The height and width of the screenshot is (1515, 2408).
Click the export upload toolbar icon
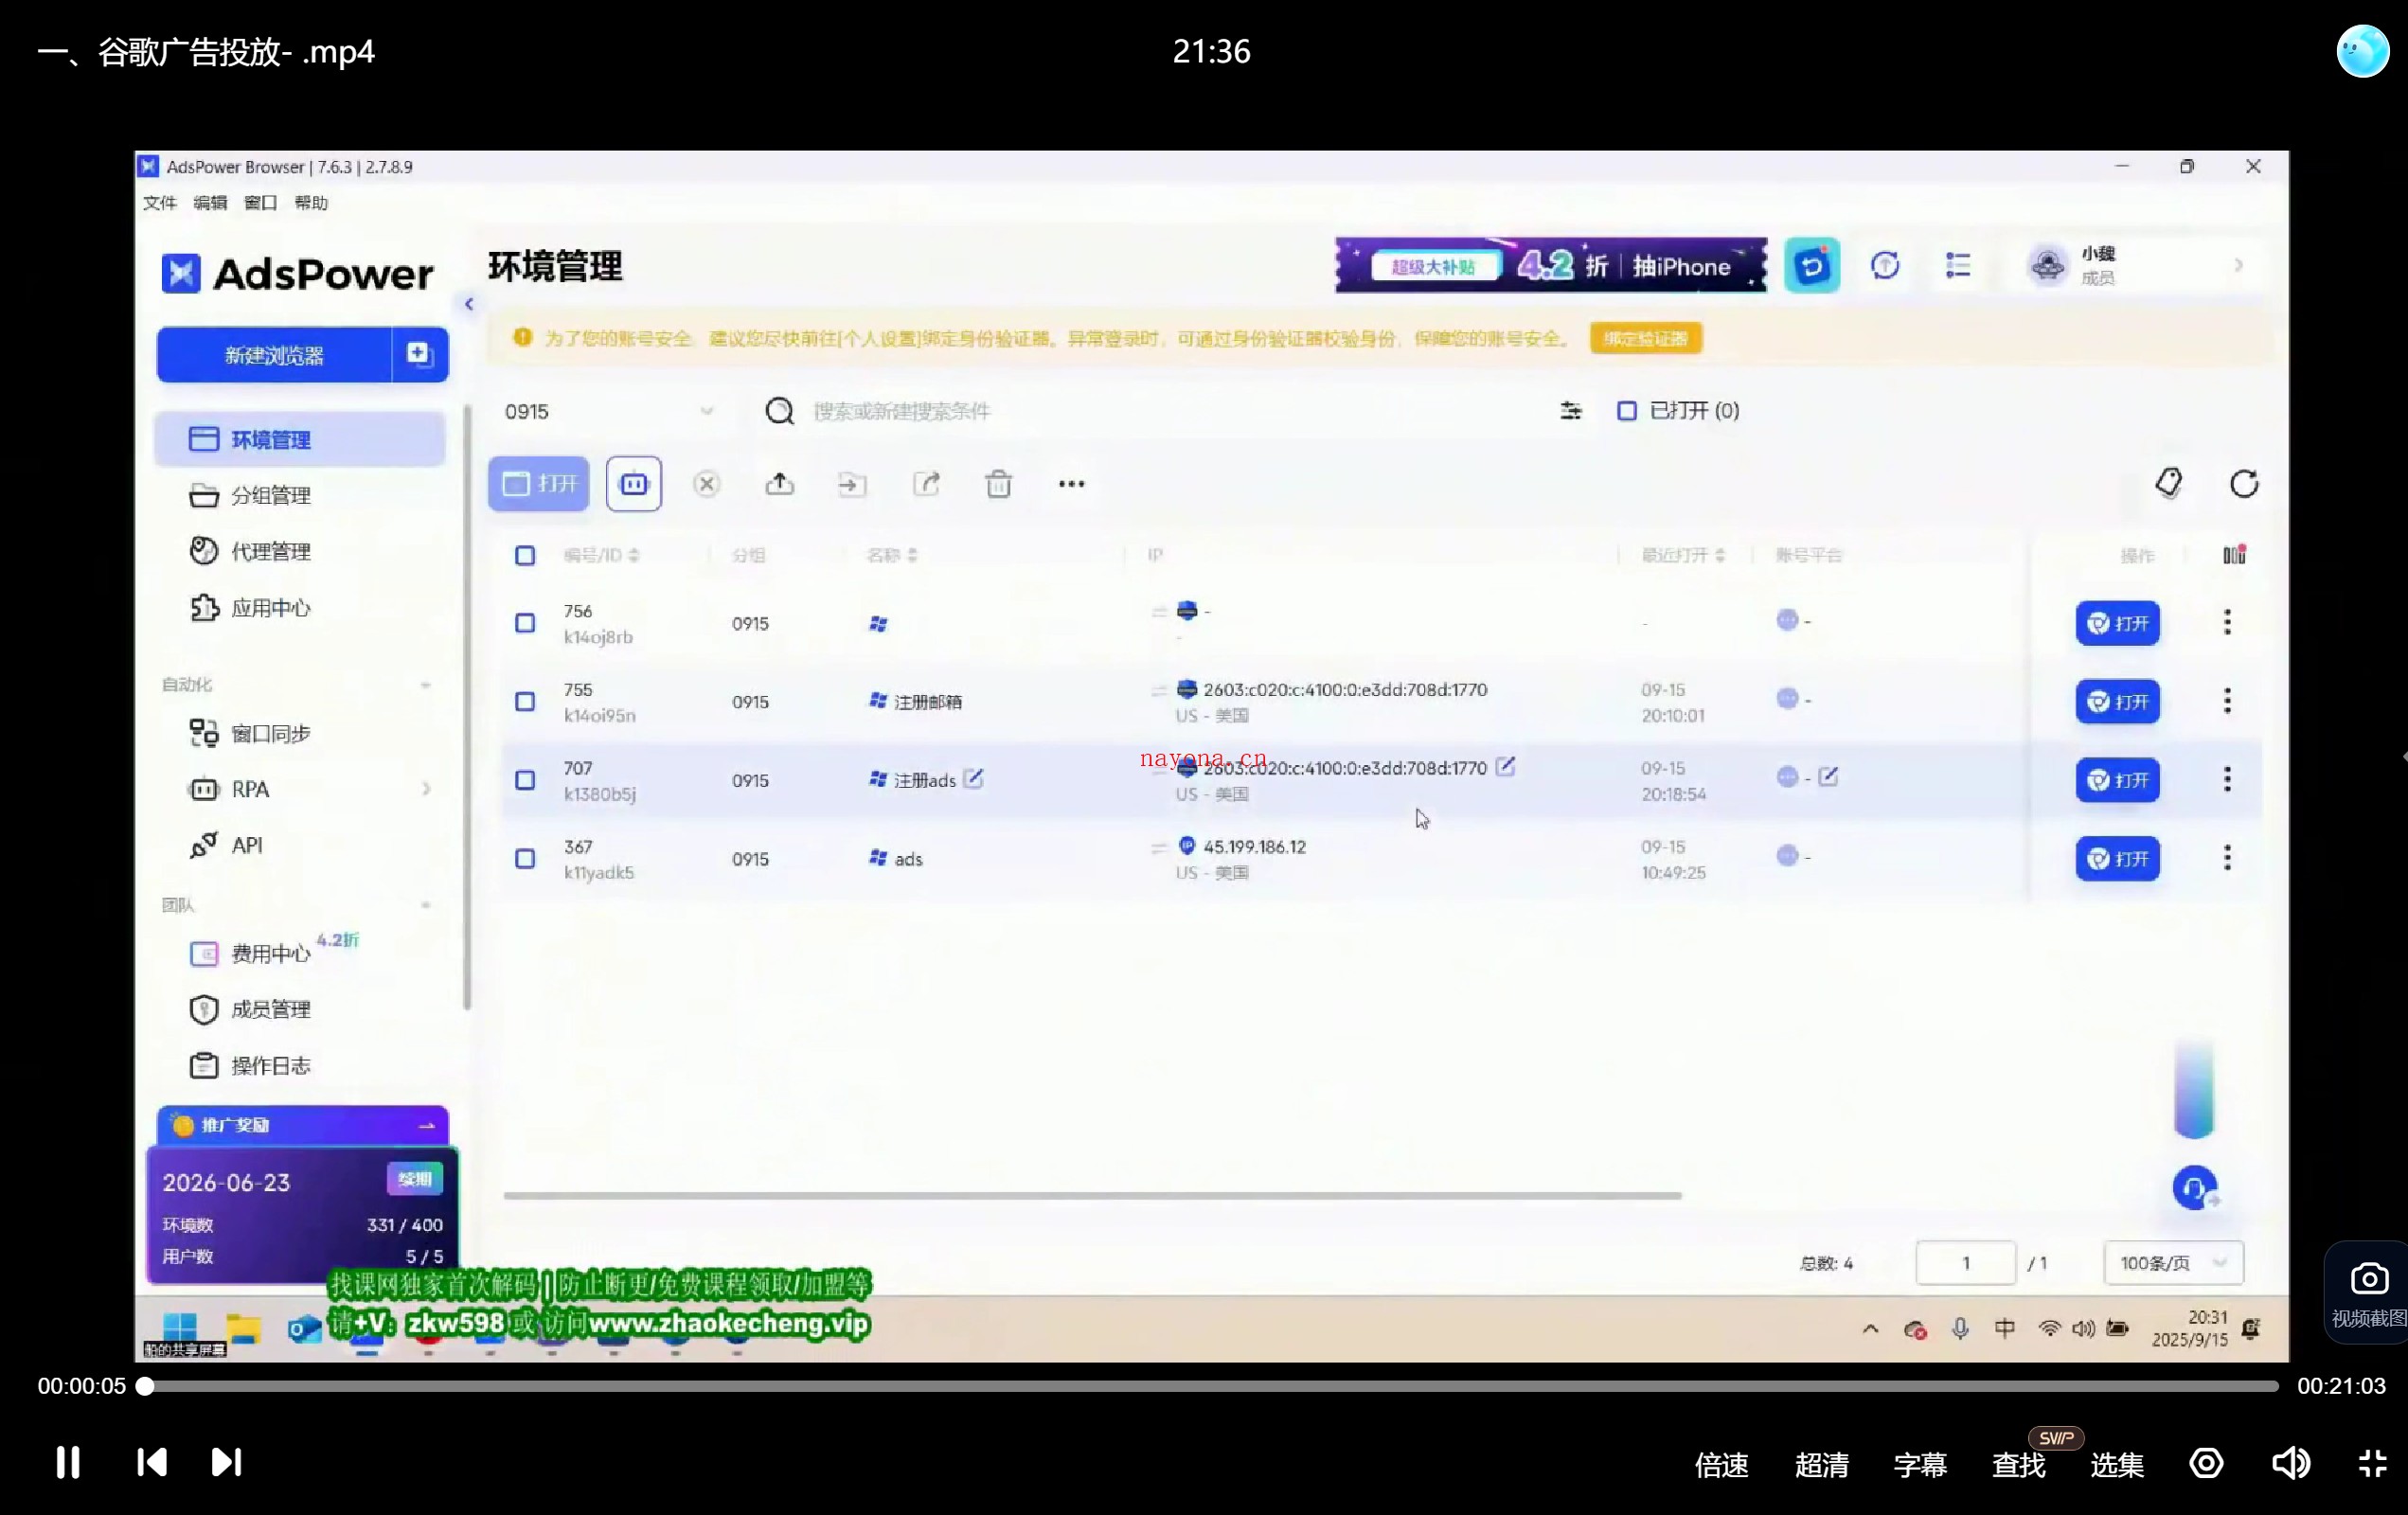click(780, 485)
